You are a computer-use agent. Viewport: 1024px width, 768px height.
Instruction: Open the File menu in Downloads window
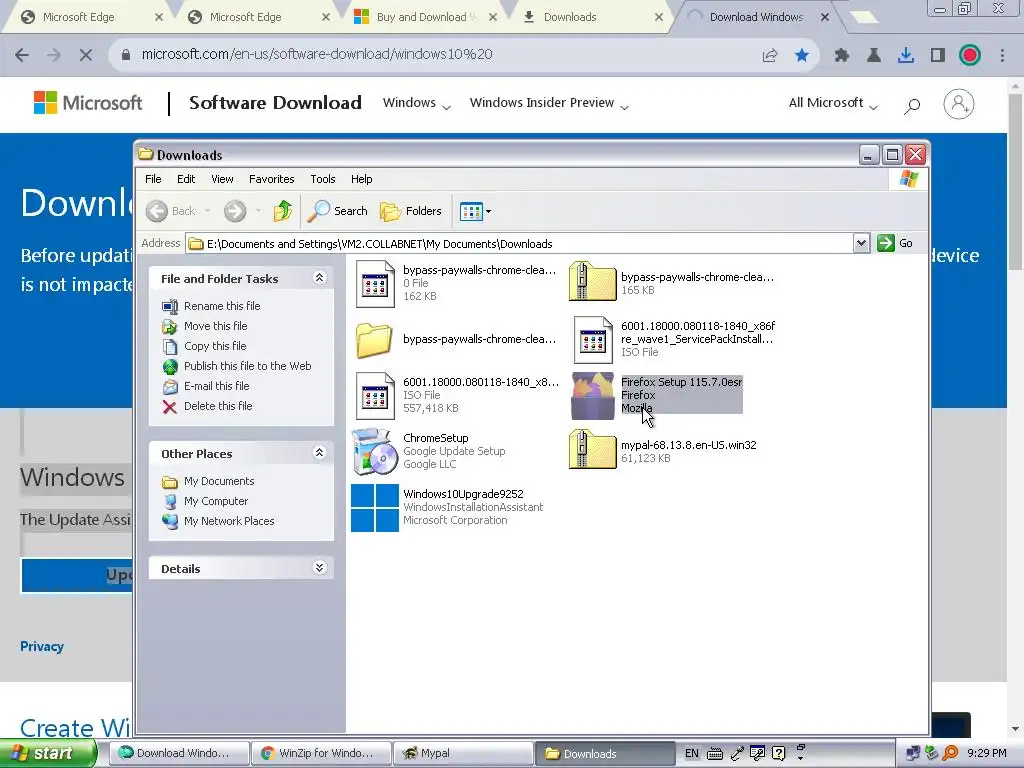click(153, 179)
